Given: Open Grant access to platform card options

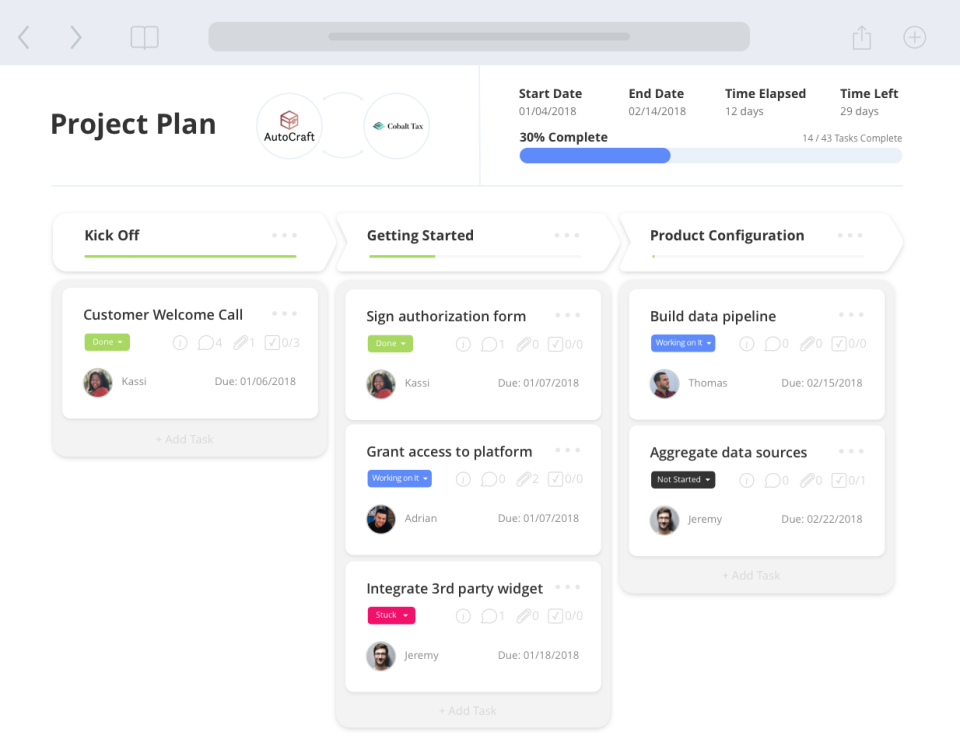Looking at the screenshot, I should click(x=568, y=450).
